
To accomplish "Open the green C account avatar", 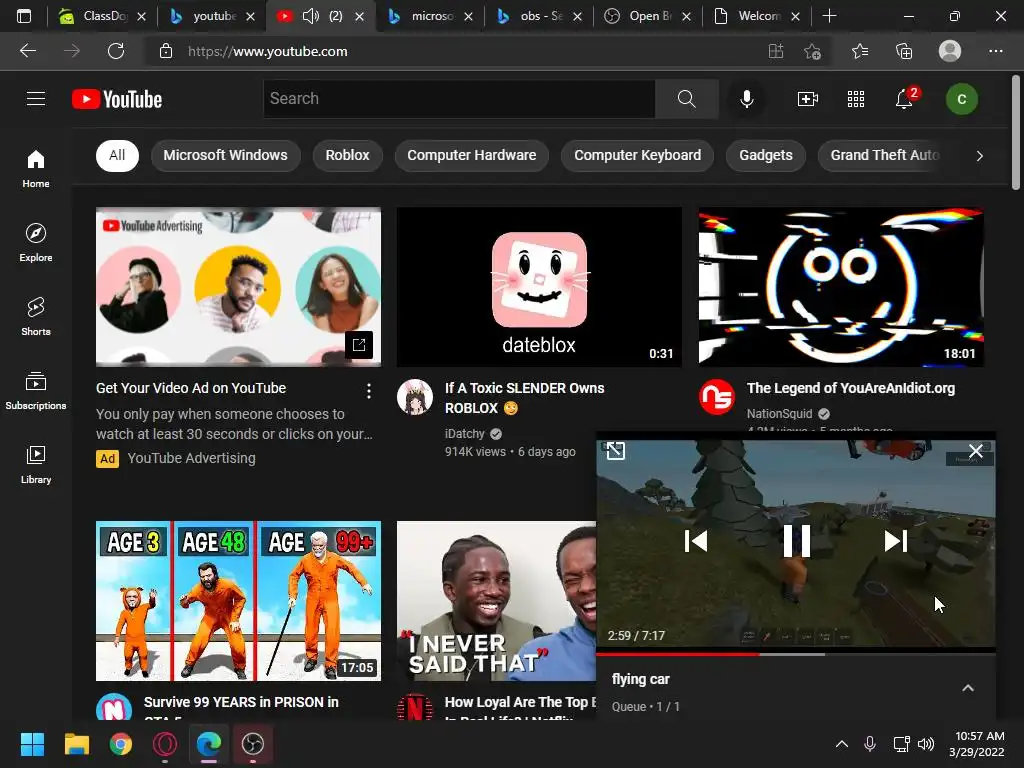I will [x=961, y=99].
